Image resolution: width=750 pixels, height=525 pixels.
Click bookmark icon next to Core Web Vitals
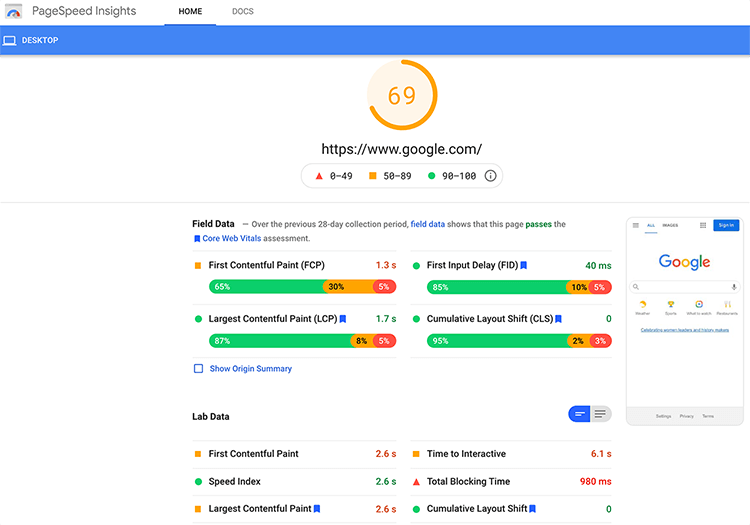pos(197,239)
